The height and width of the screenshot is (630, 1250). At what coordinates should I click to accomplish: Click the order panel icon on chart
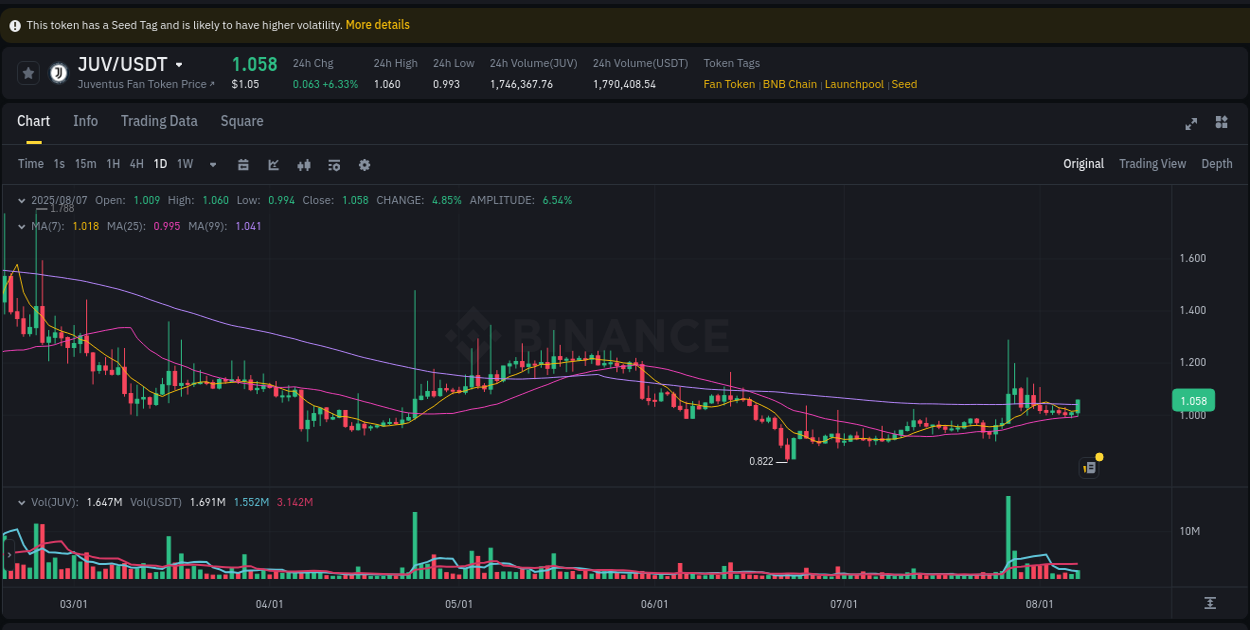point(1089,467)
